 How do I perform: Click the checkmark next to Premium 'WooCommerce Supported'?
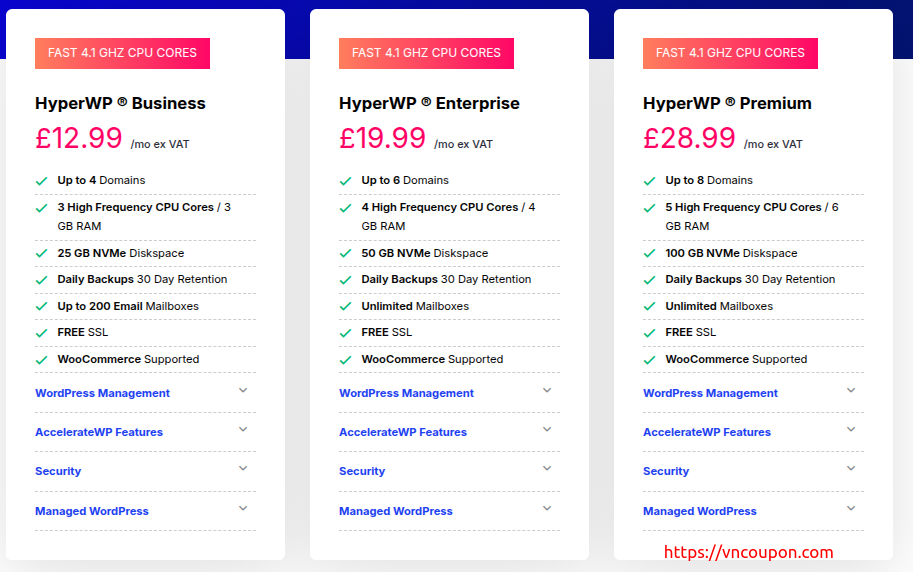tap(649, 360)
